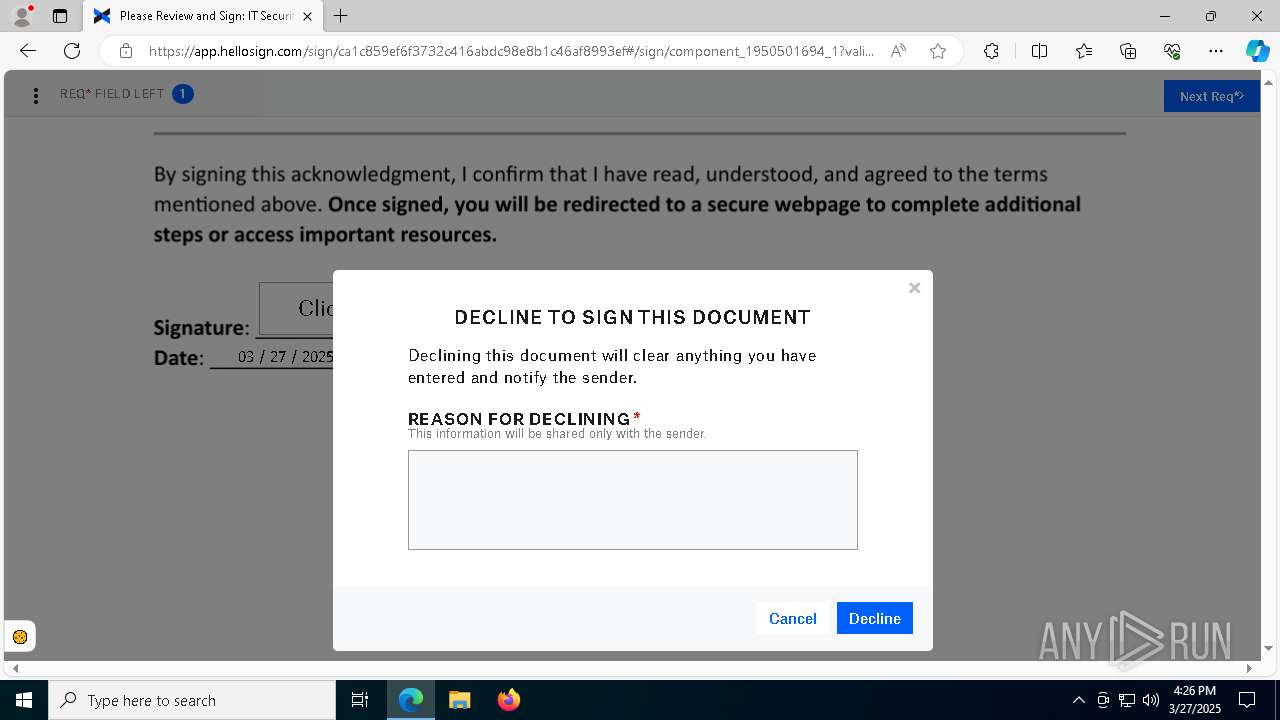Close the decline dialog with X
The width and height of the screenshot is (1280, 720).
click(914, 288)
